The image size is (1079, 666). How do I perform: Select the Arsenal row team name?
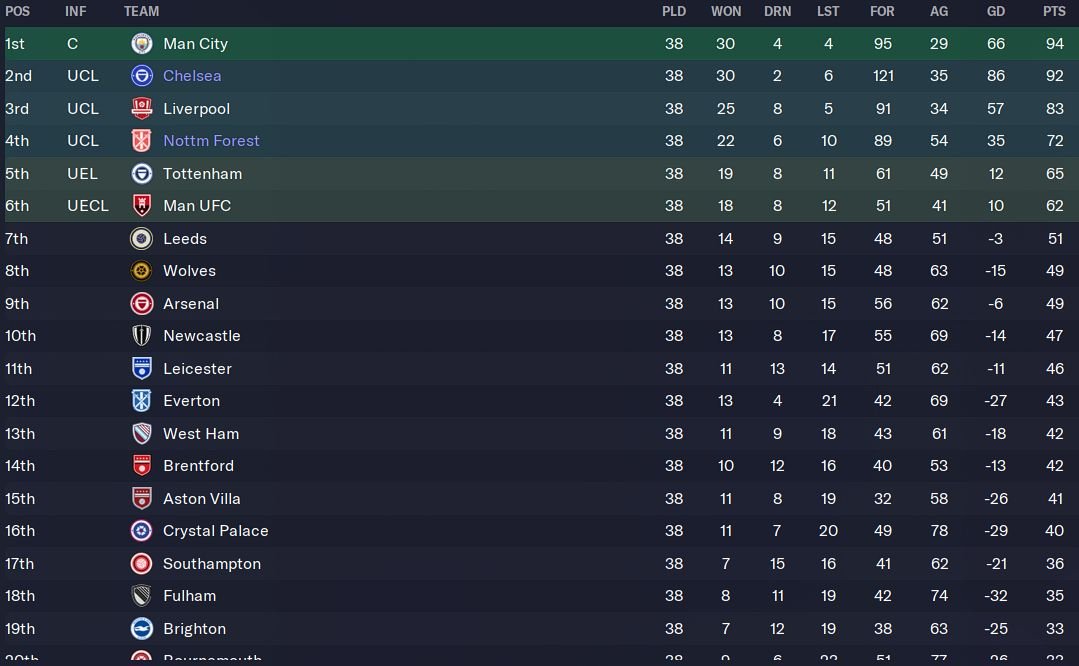click(x=191, y=304)
